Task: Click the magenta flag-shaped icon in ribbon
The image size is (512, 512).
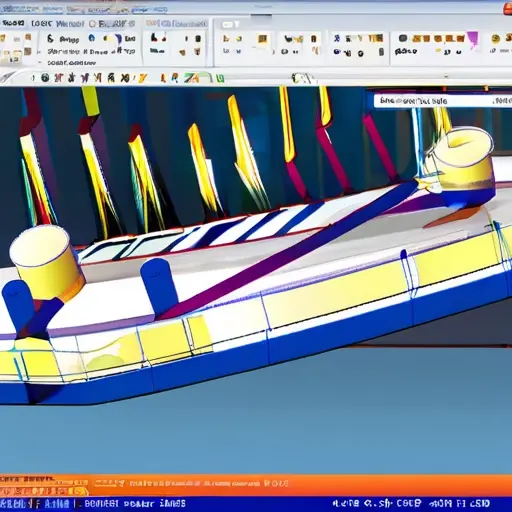Action: [473, 39]
